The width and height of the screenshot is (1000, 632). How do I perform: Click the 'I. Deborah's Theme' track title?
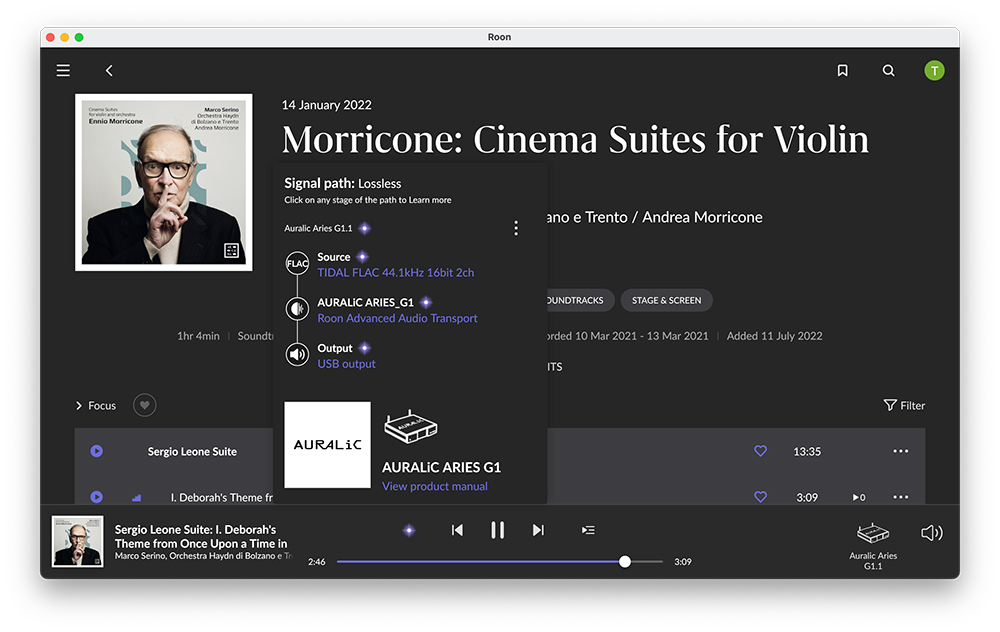[x=221, y=497]
